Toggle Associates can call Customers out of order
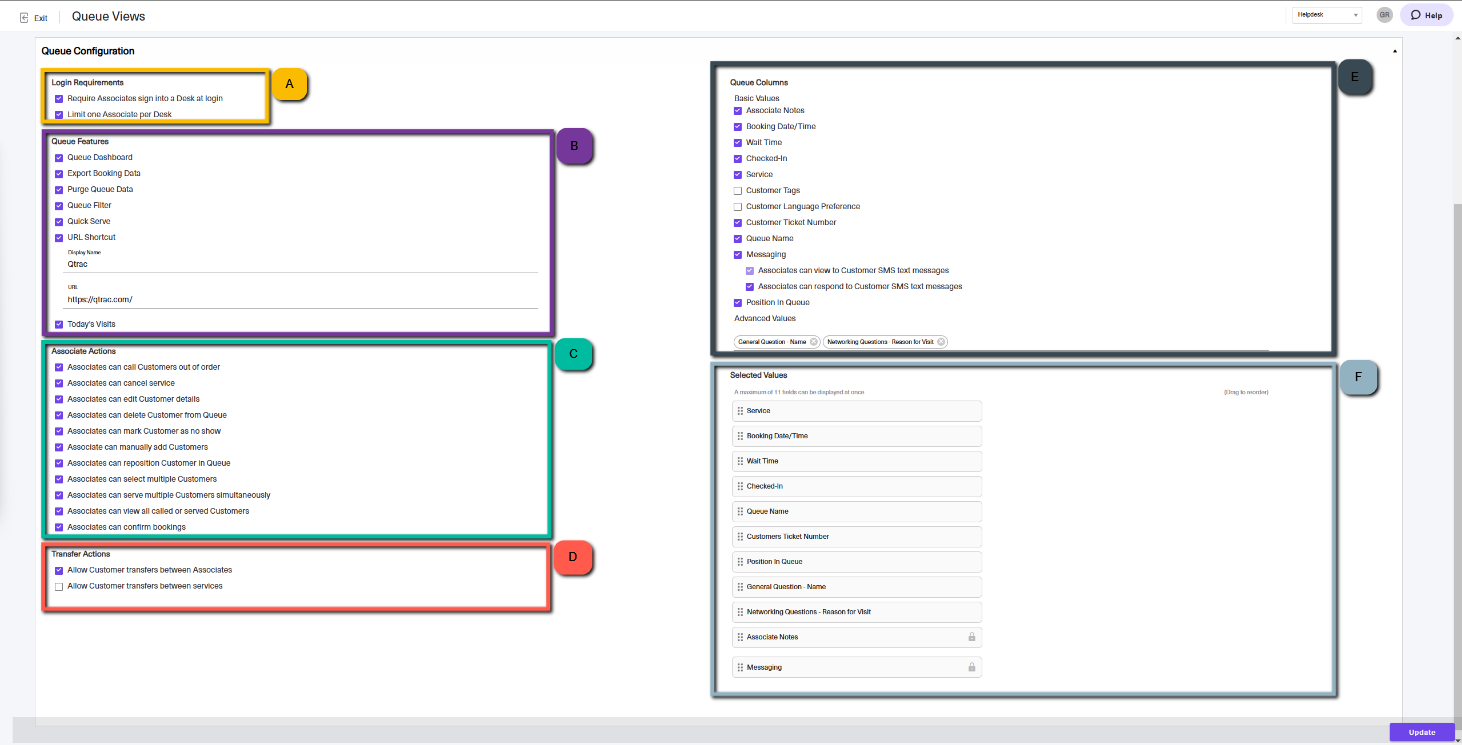This screenshot has height=745, width=1462. 59,367
